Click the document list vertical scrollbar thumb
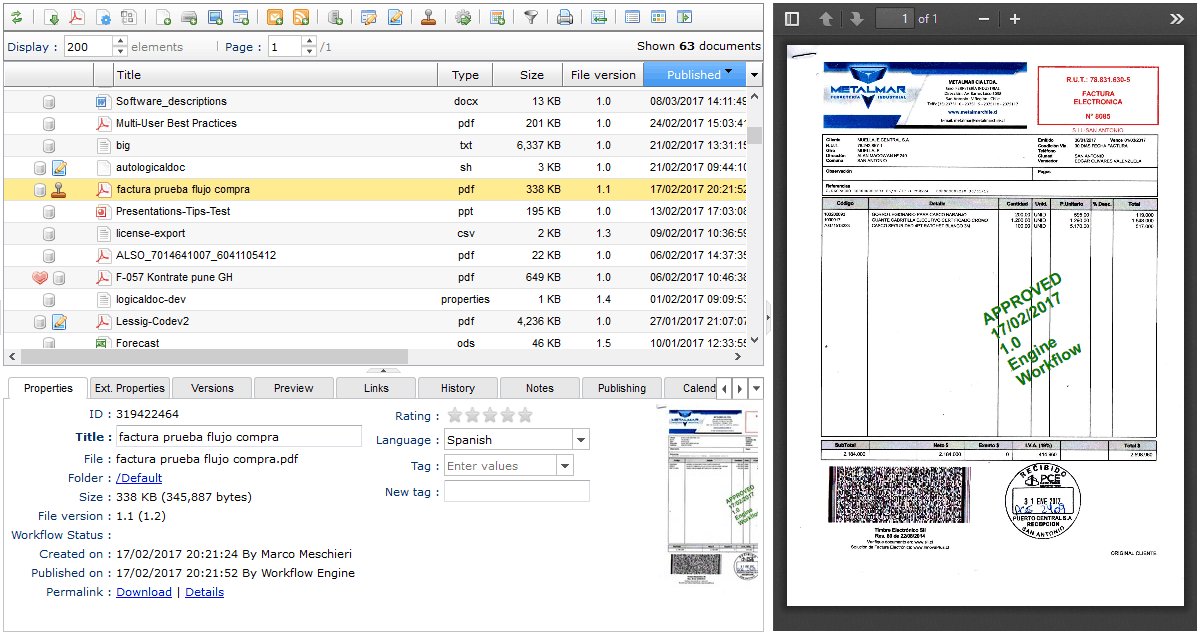The height and width of the screenshot is (633, 1198). (755, 136)
